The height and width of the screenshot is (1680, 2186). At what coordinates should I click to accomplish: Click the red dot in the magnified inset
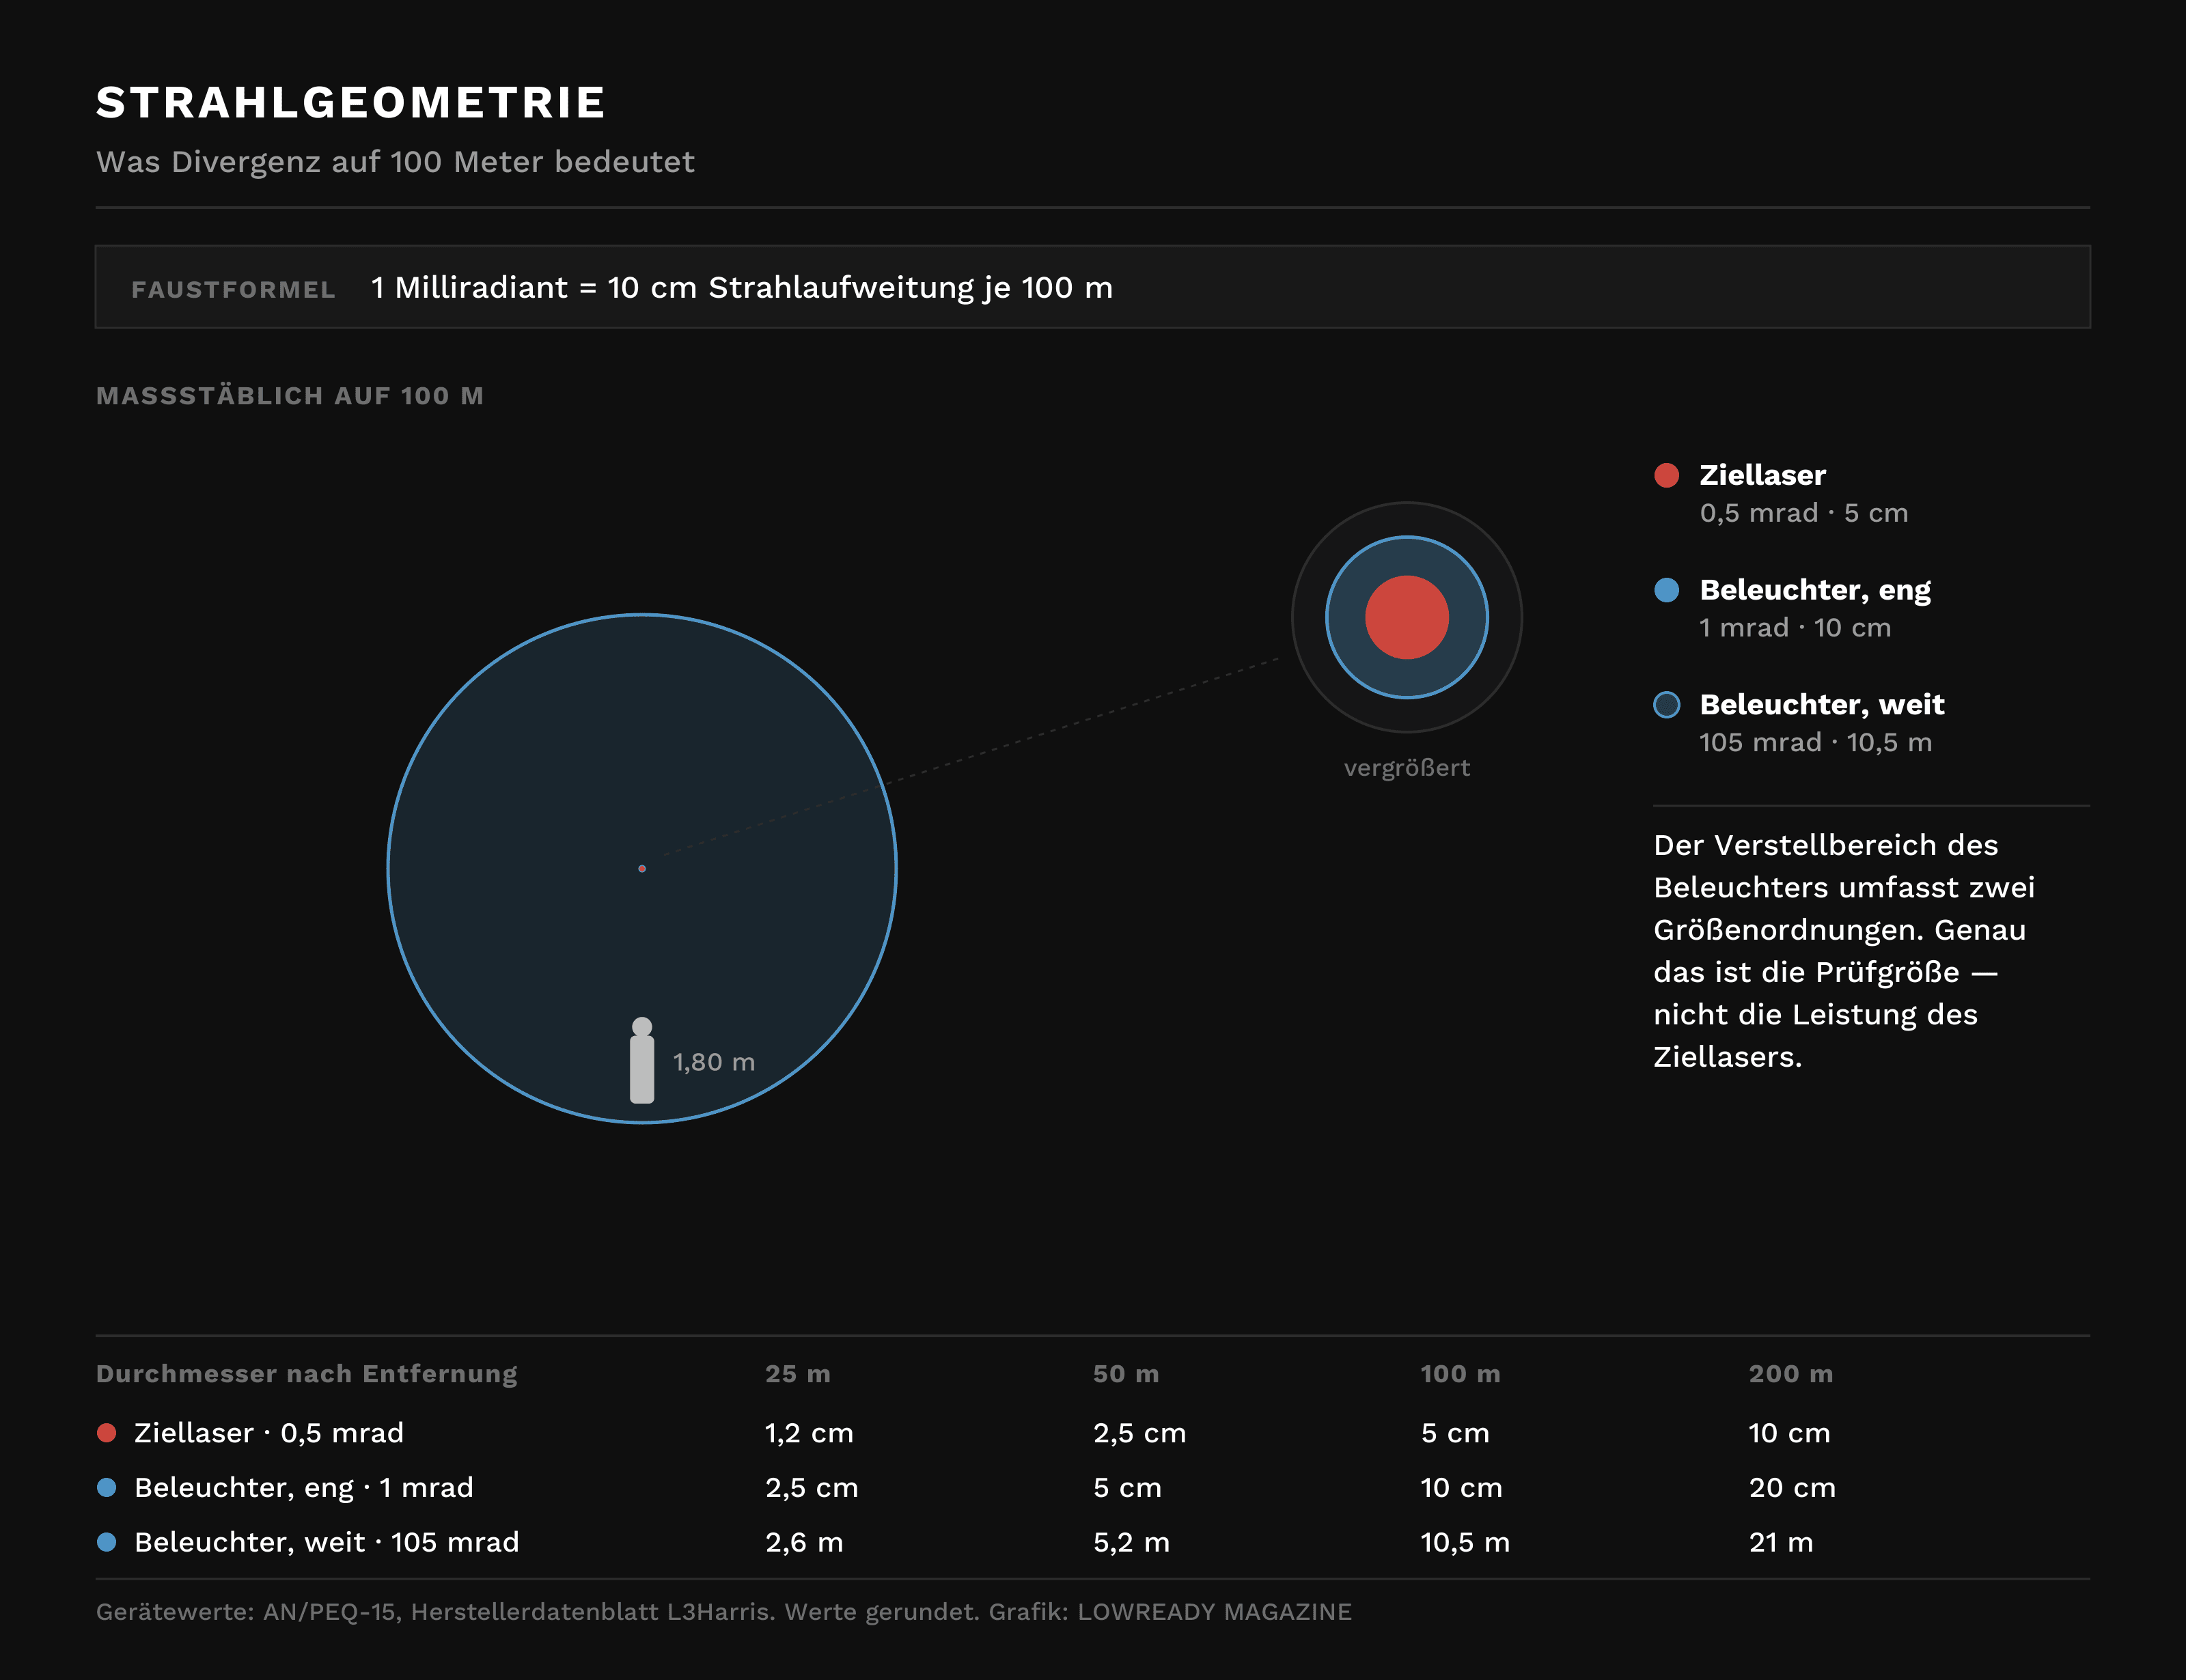tap(1406, 617)
